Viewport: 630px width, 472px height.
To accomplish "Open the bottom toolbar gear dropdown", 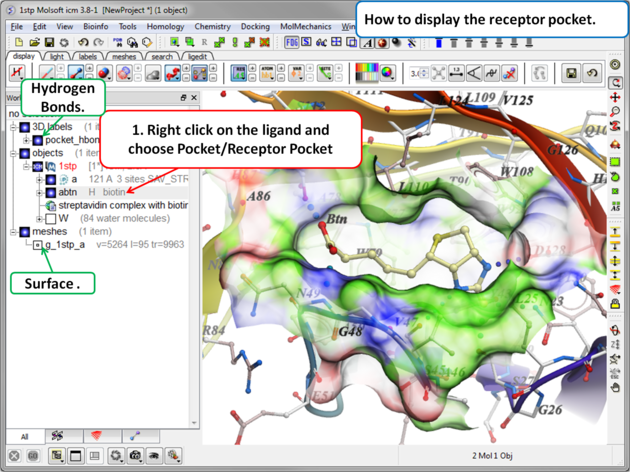I will [116, 455].
